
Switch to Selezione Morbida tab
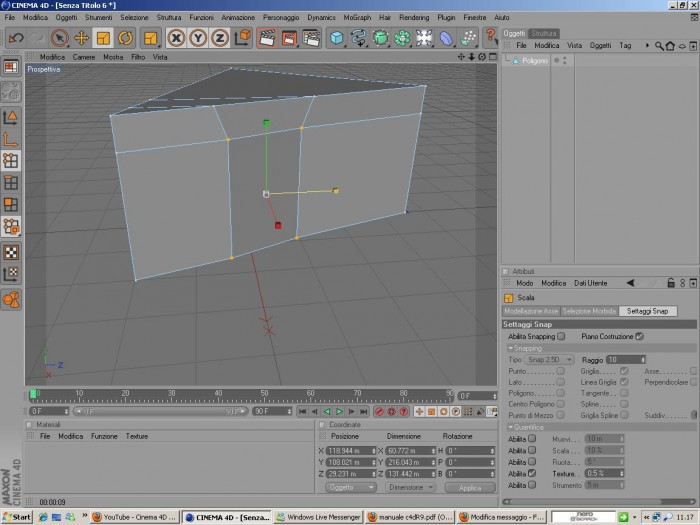pyautogui.click(x=589, y=311)
